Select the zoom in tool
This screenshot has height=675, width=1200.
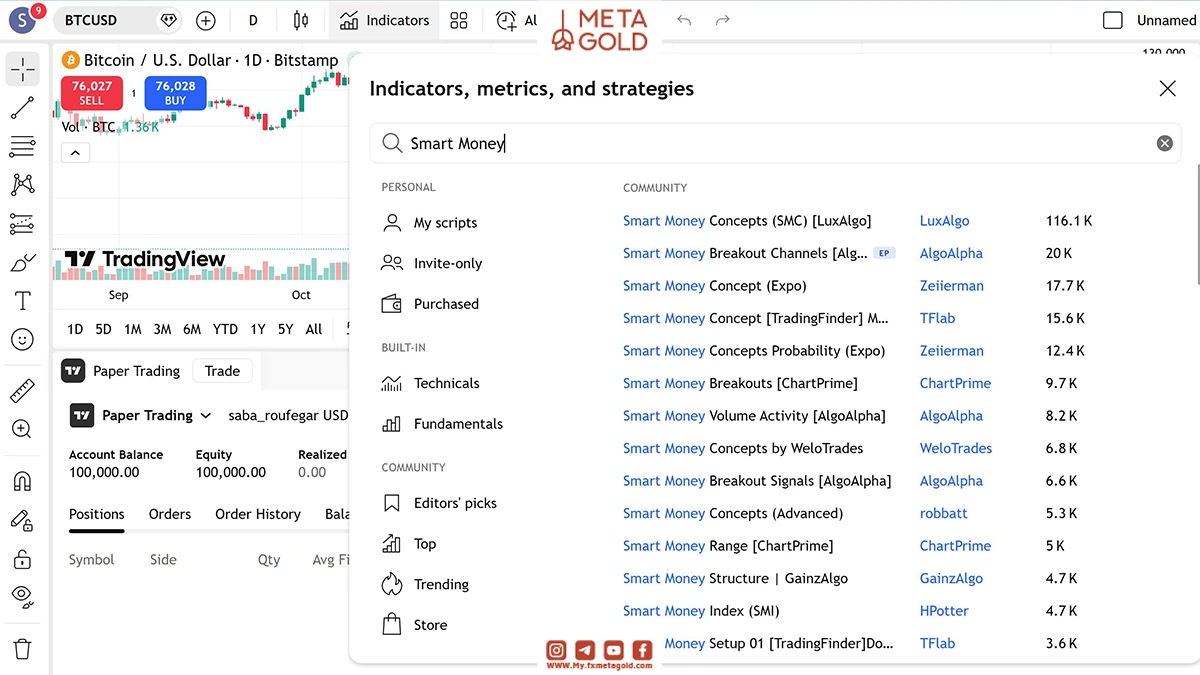coord(22,429)
